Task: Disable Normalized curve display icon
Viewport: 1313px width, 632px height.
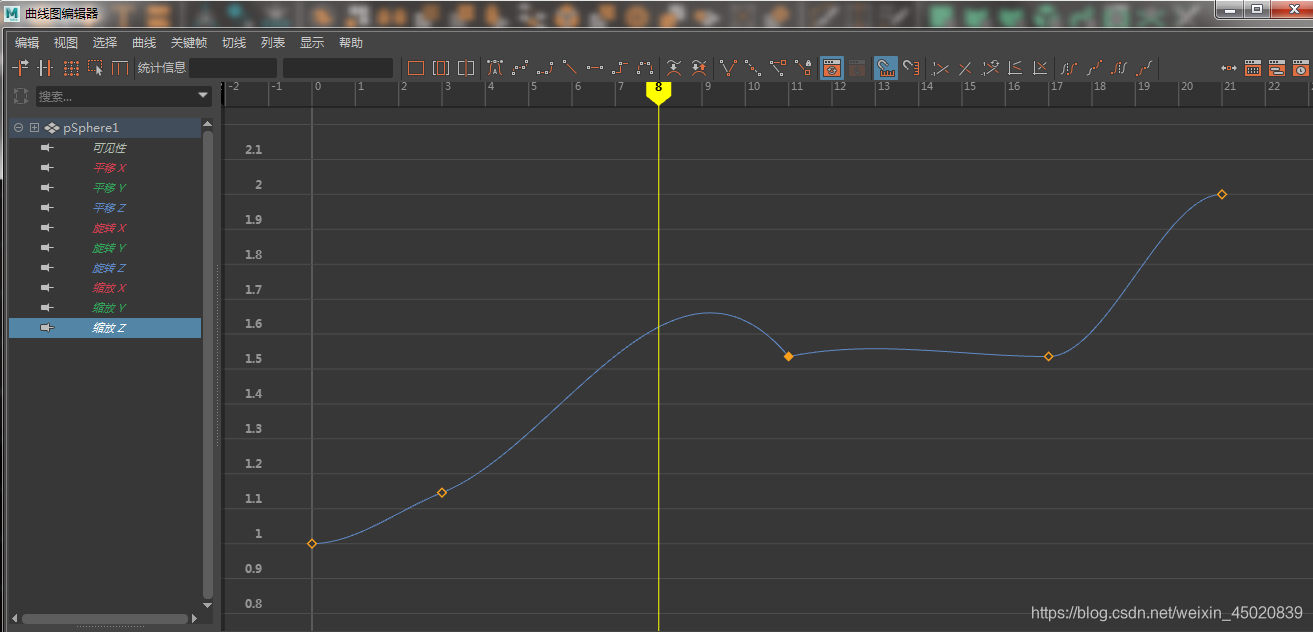Action: (x=965, y=68)
